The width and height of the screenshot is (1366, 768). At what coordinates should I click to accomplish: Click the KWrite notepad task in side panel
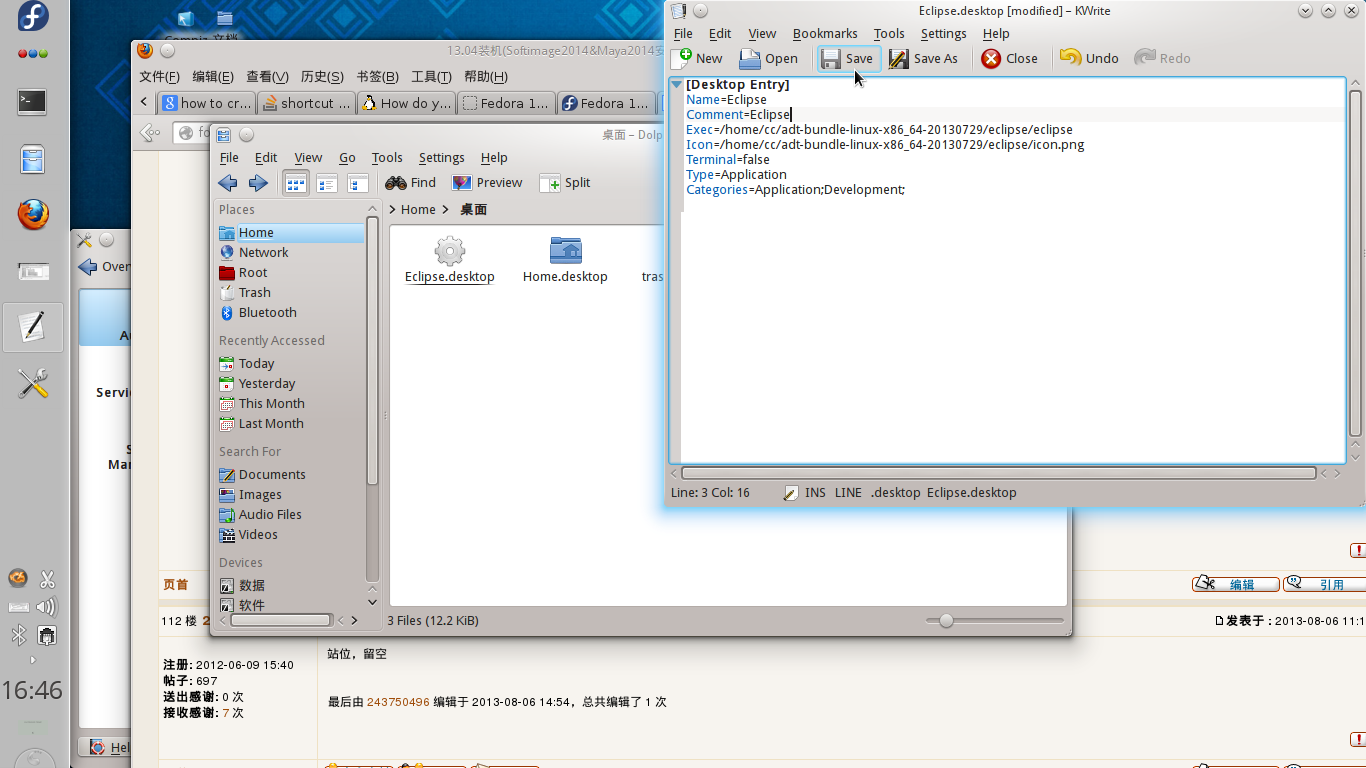(x=33, y=327)
